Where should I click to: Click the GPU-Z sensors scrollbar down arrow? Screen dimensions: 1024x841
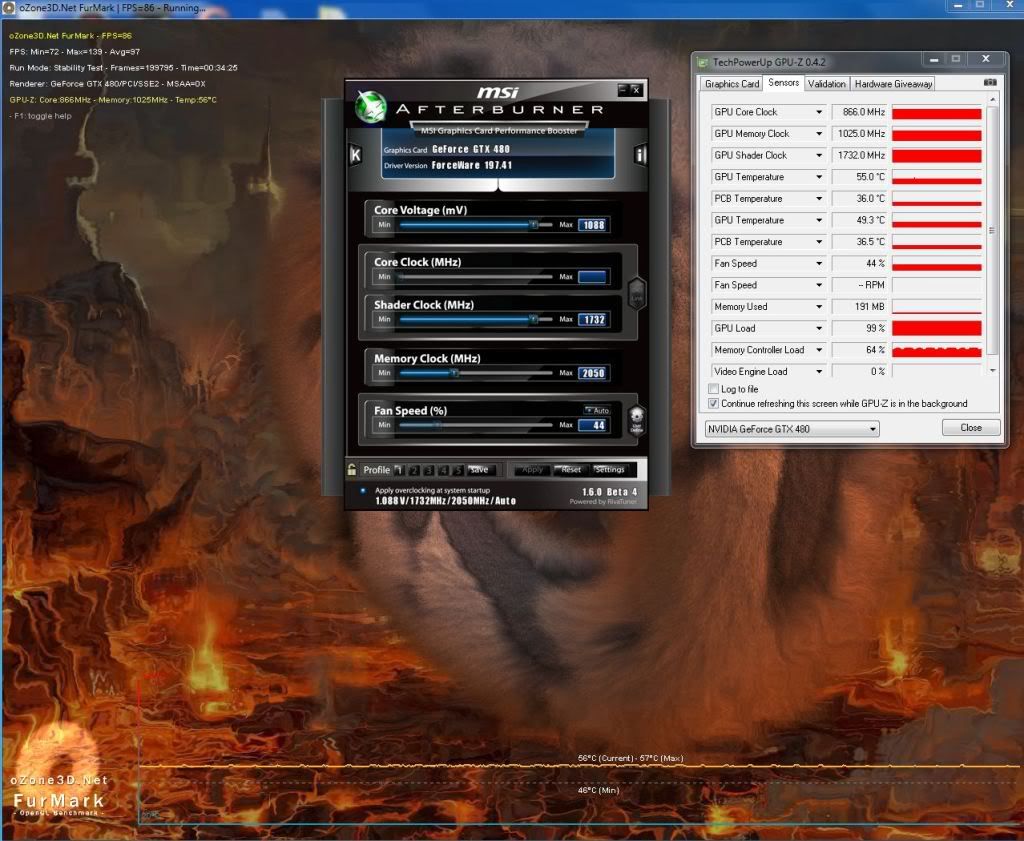click(x=993, y=371)
